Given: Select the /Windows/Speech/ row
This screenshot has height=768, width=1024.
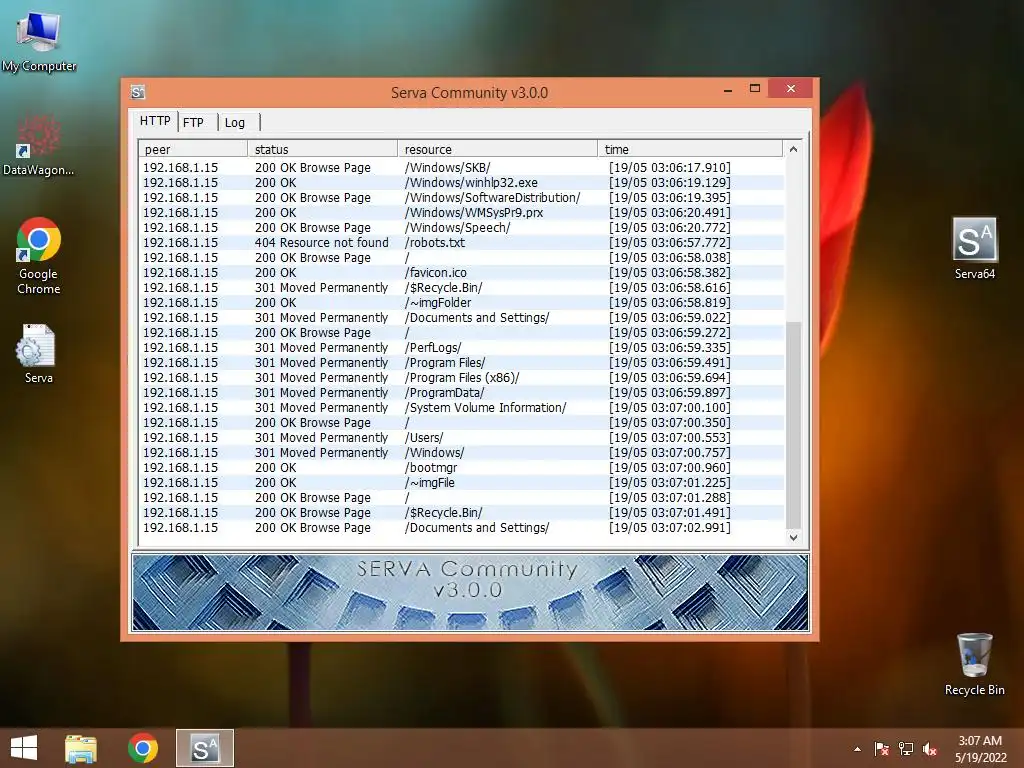Looking at the screenshot, I should pos(462,227).
